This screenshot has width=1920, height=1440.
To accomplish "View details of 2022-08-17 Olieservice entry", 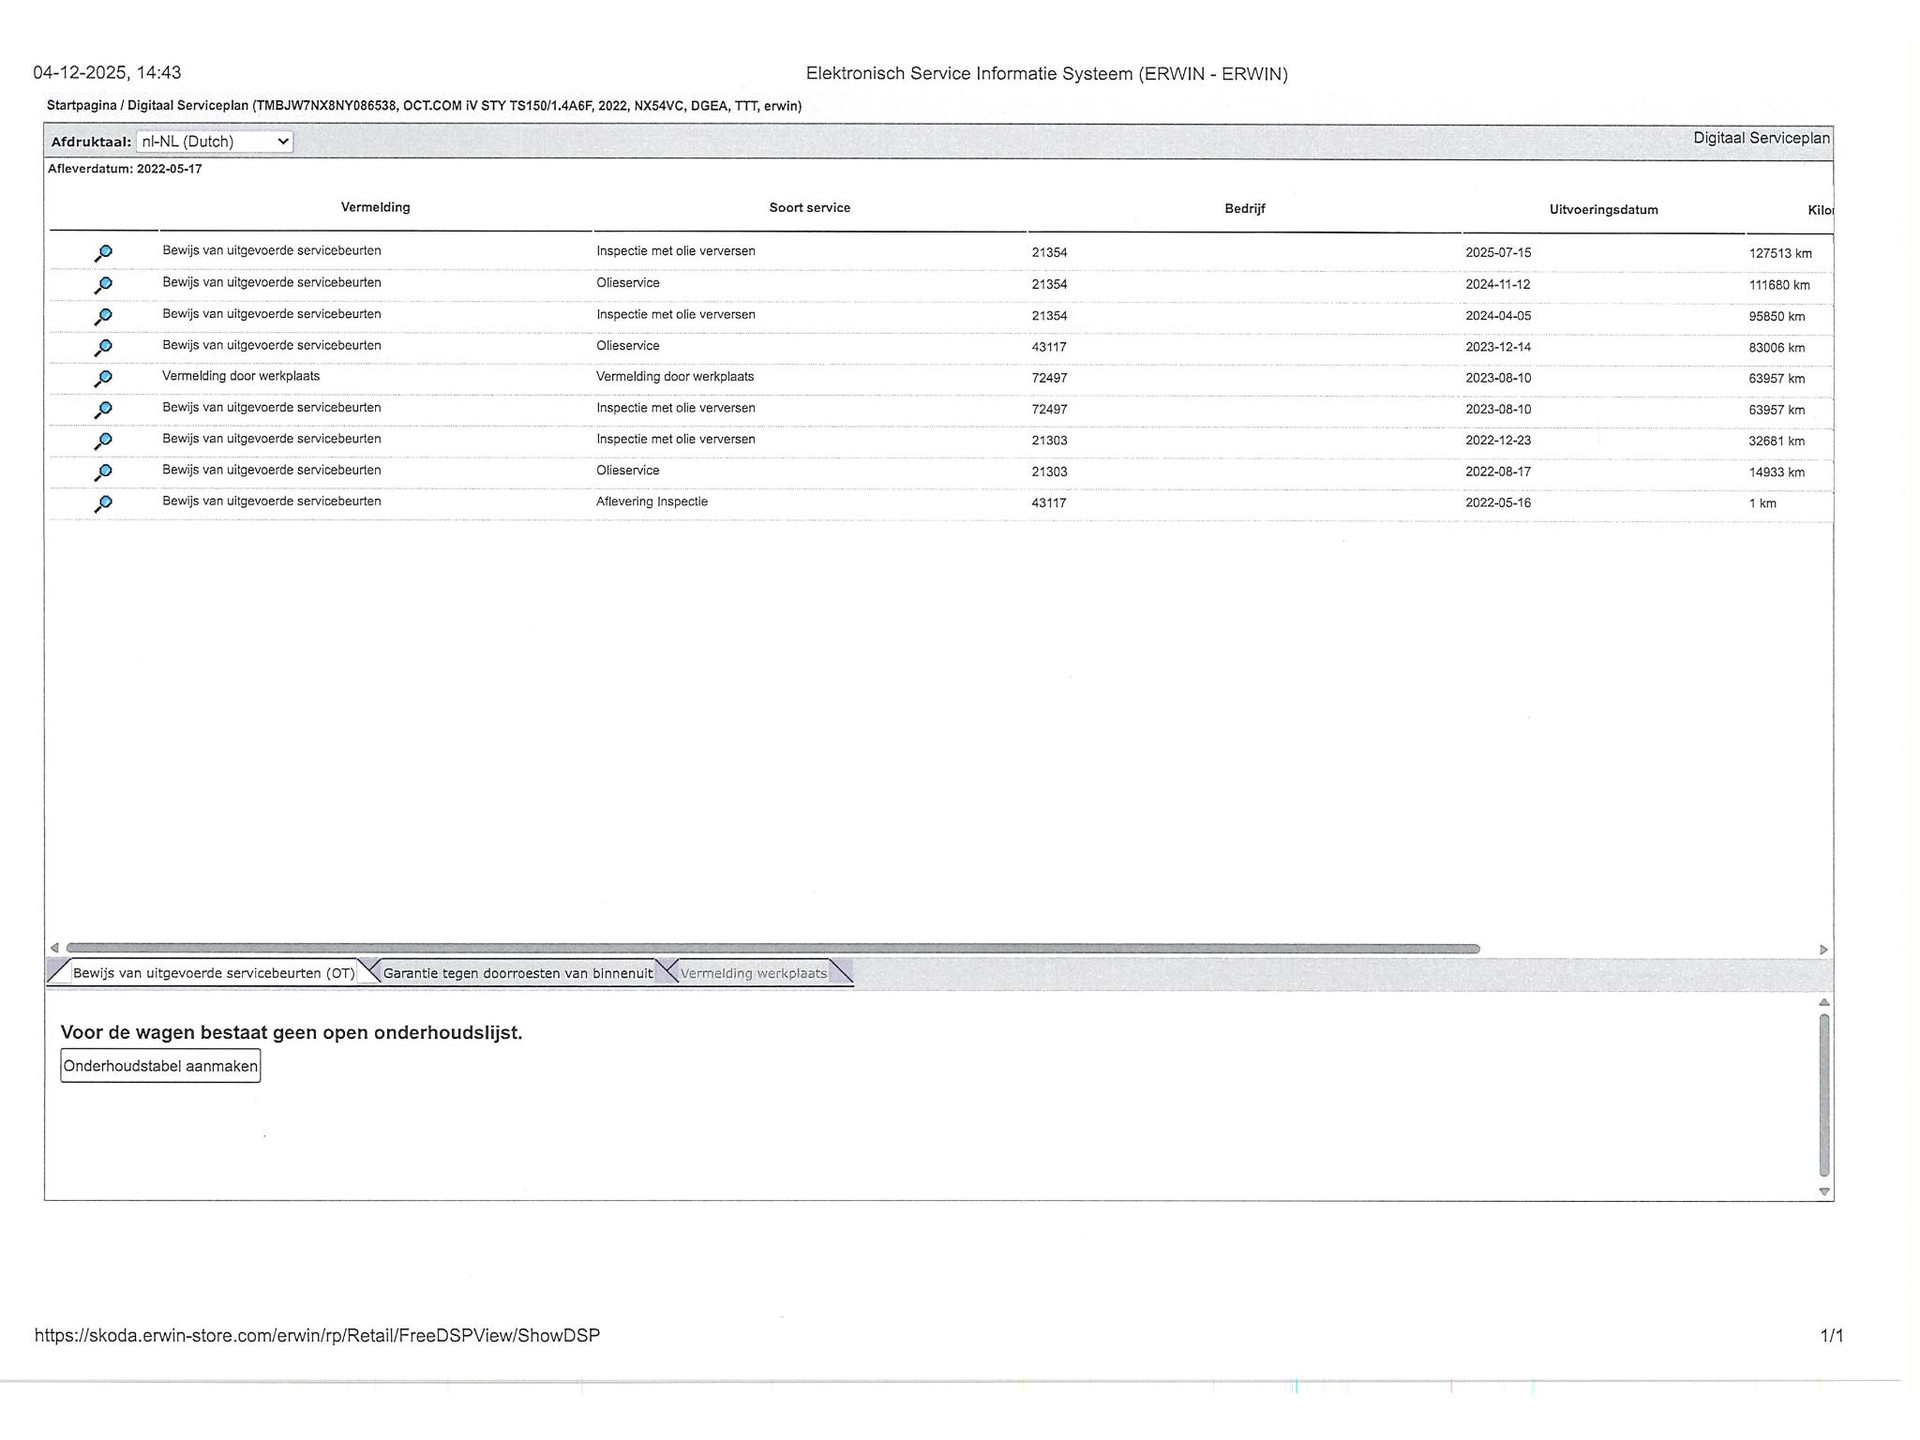I will point(103,471).
